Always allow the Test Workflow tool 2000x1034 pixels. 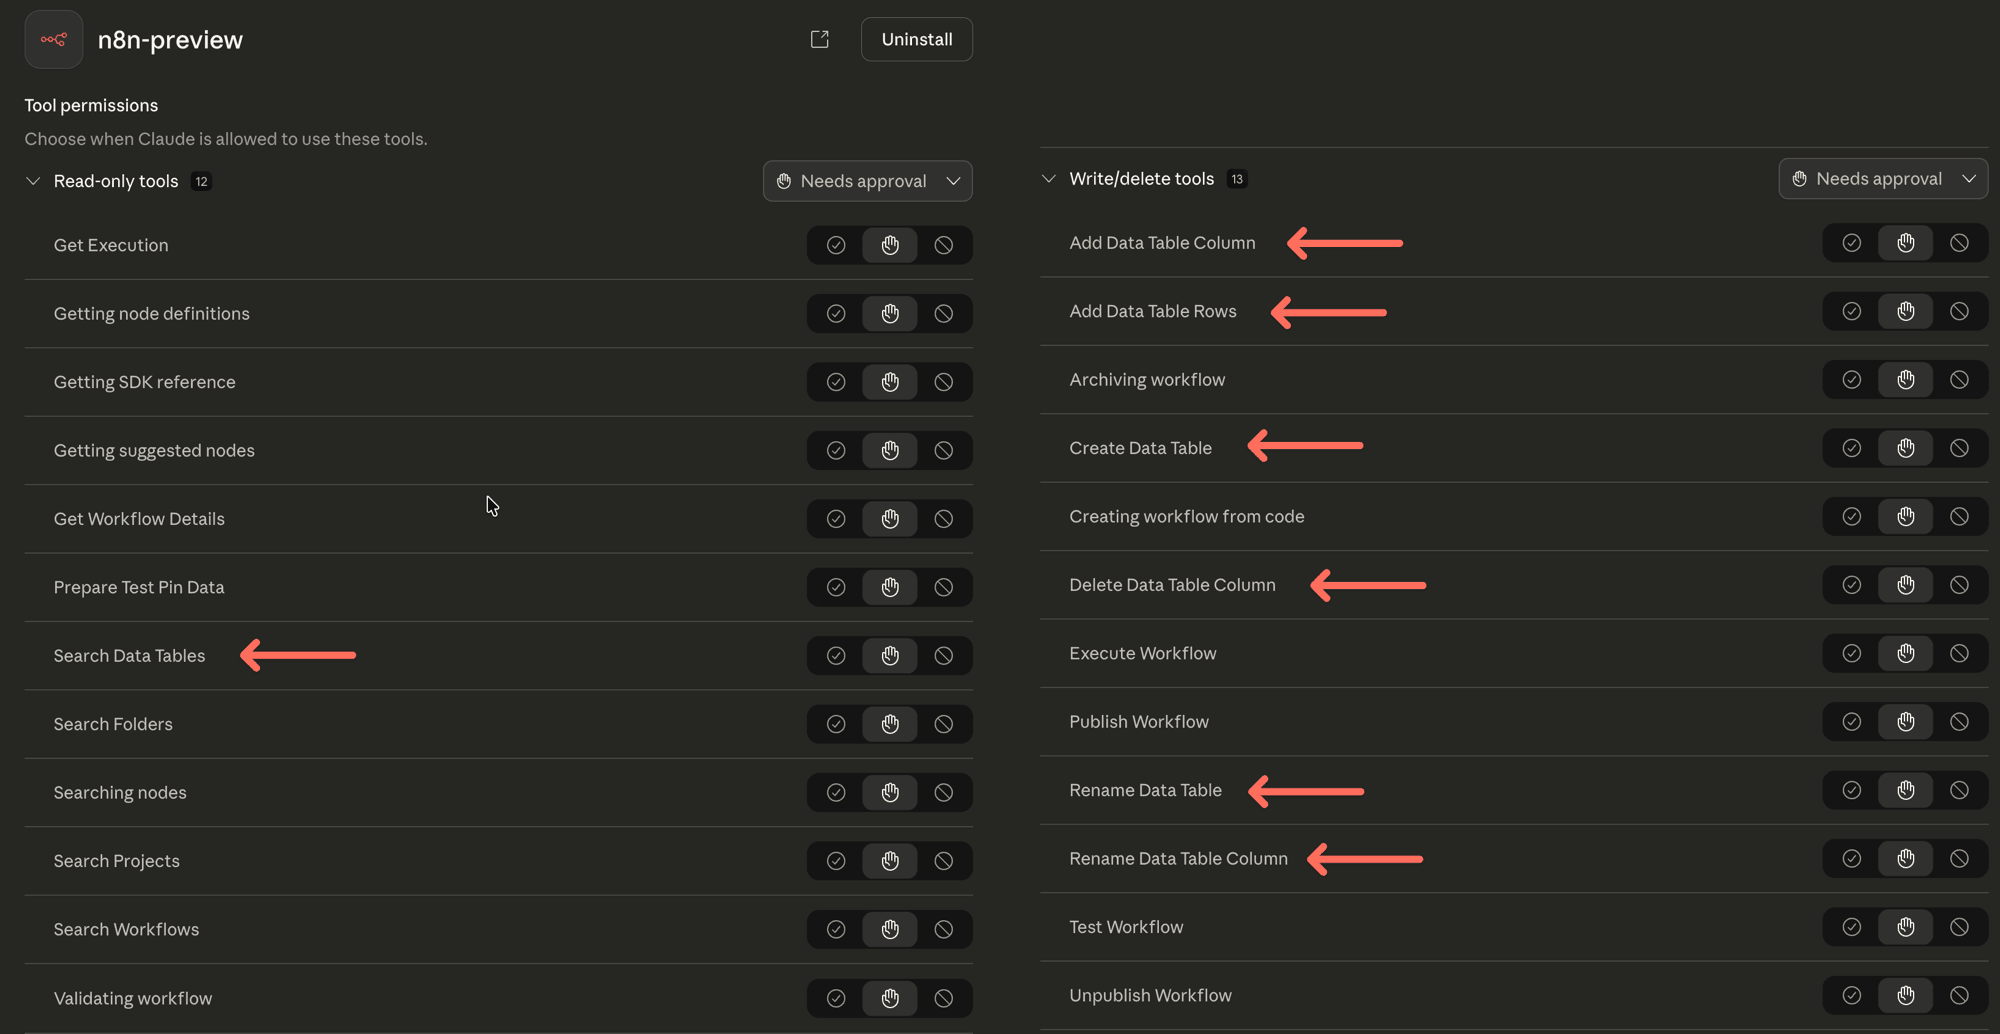[1852, 927]
